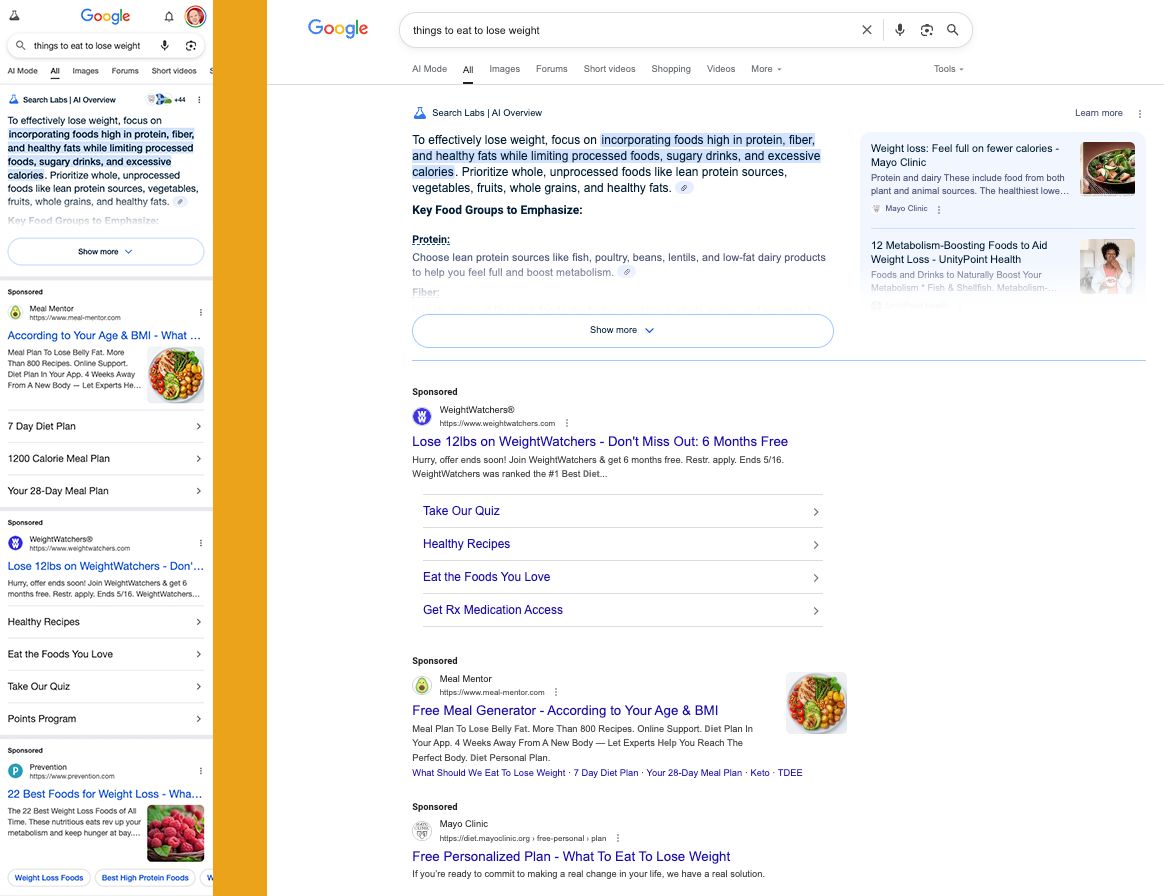The height and width of the screenshot is (896, 1164).
Task: Click the magnifier icon in mobile search box
Action: point(21,45)
